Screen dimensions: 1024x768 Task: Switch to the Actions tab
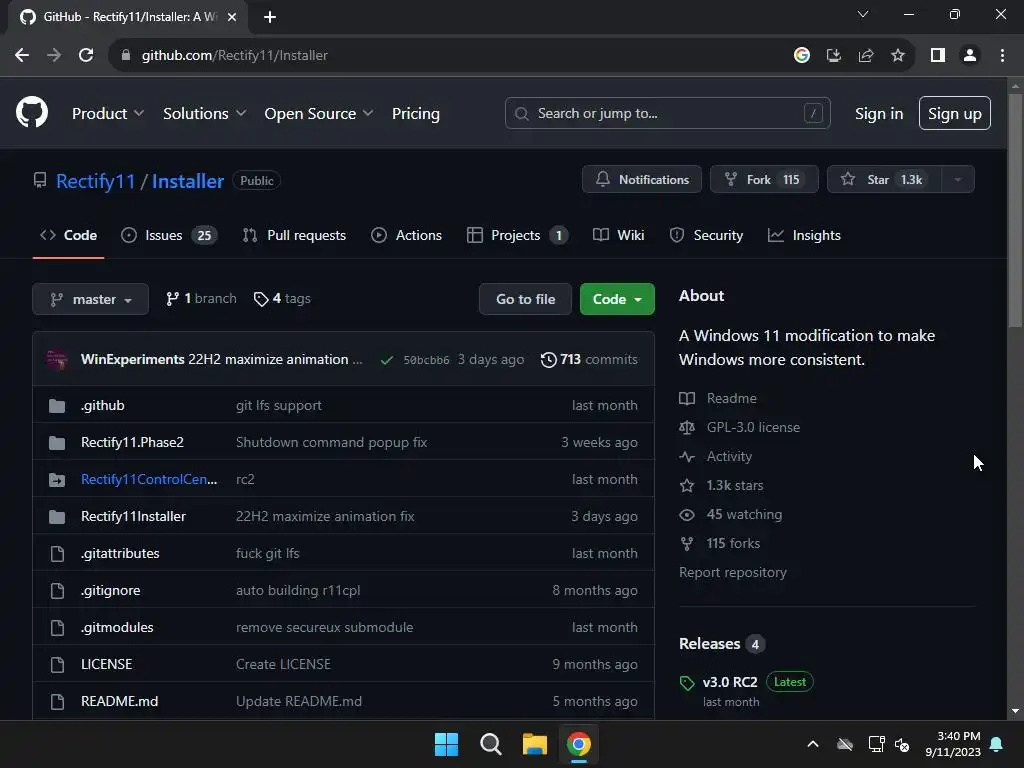[406, 235]
